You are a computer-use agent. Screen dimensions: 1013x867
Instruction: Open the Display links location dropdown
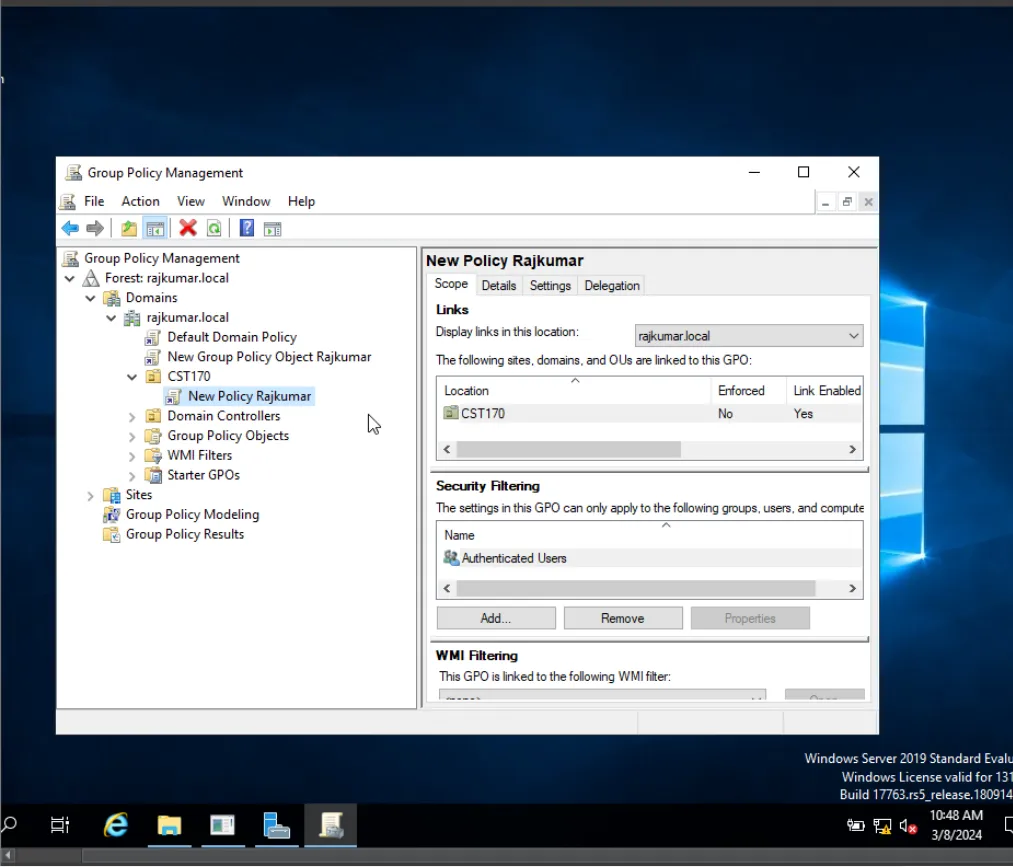pos(749,336)
